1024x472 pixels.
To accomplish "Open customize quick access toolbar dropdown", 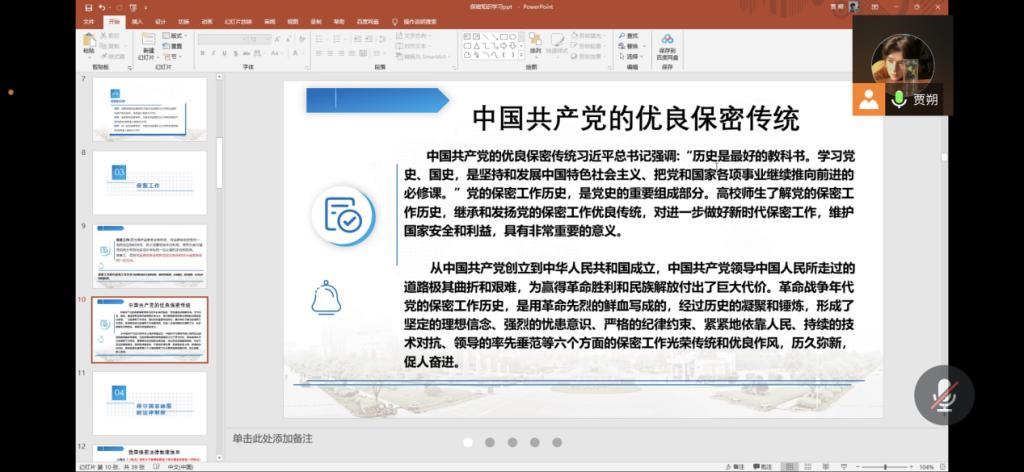I will [145, 7].
